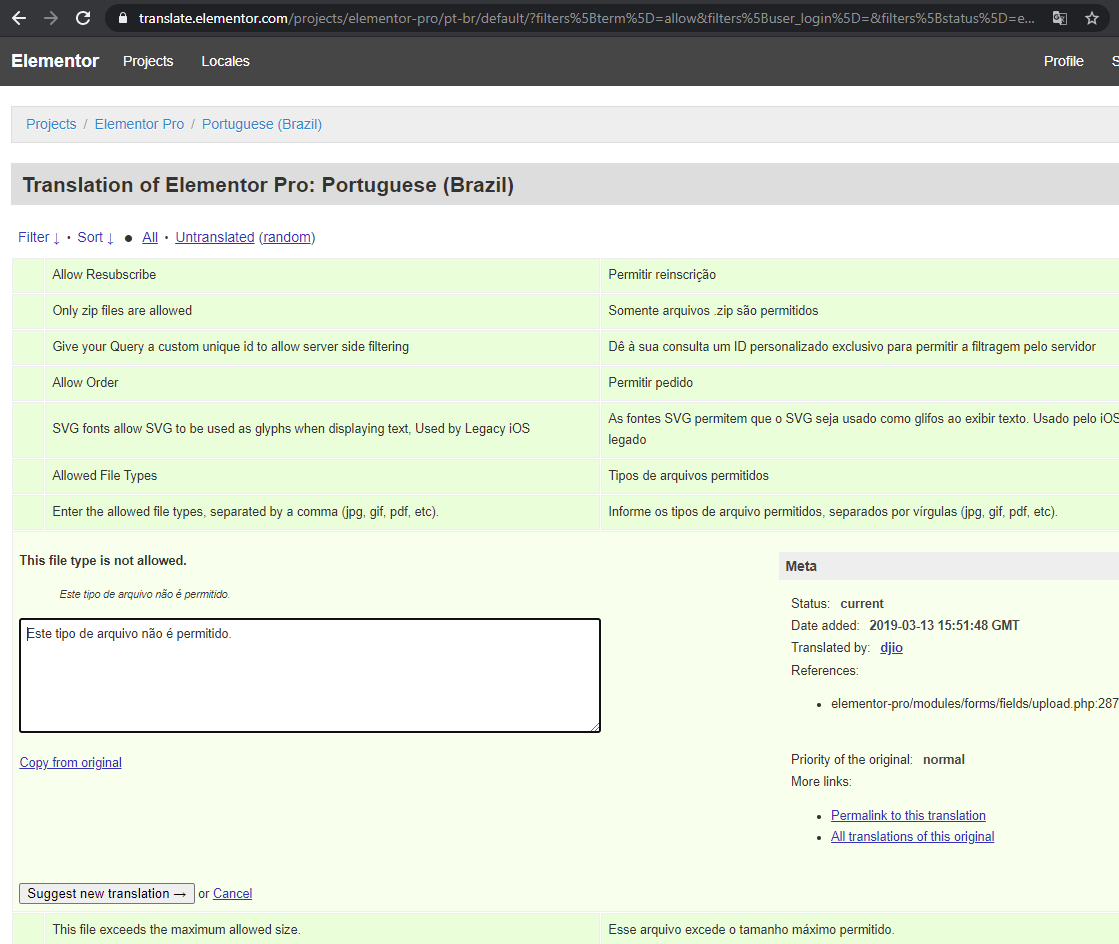Cancel editing via the Cancel link

tap(233, 893)
